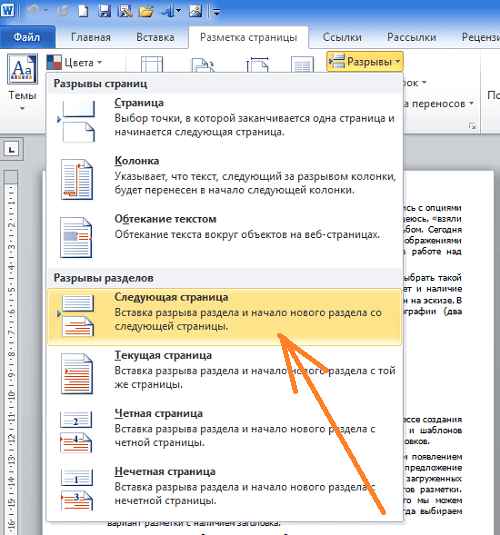500x535 pixels.
Task: Open page setup dialog launcher arrow
Action: click(x=472, y=126)
